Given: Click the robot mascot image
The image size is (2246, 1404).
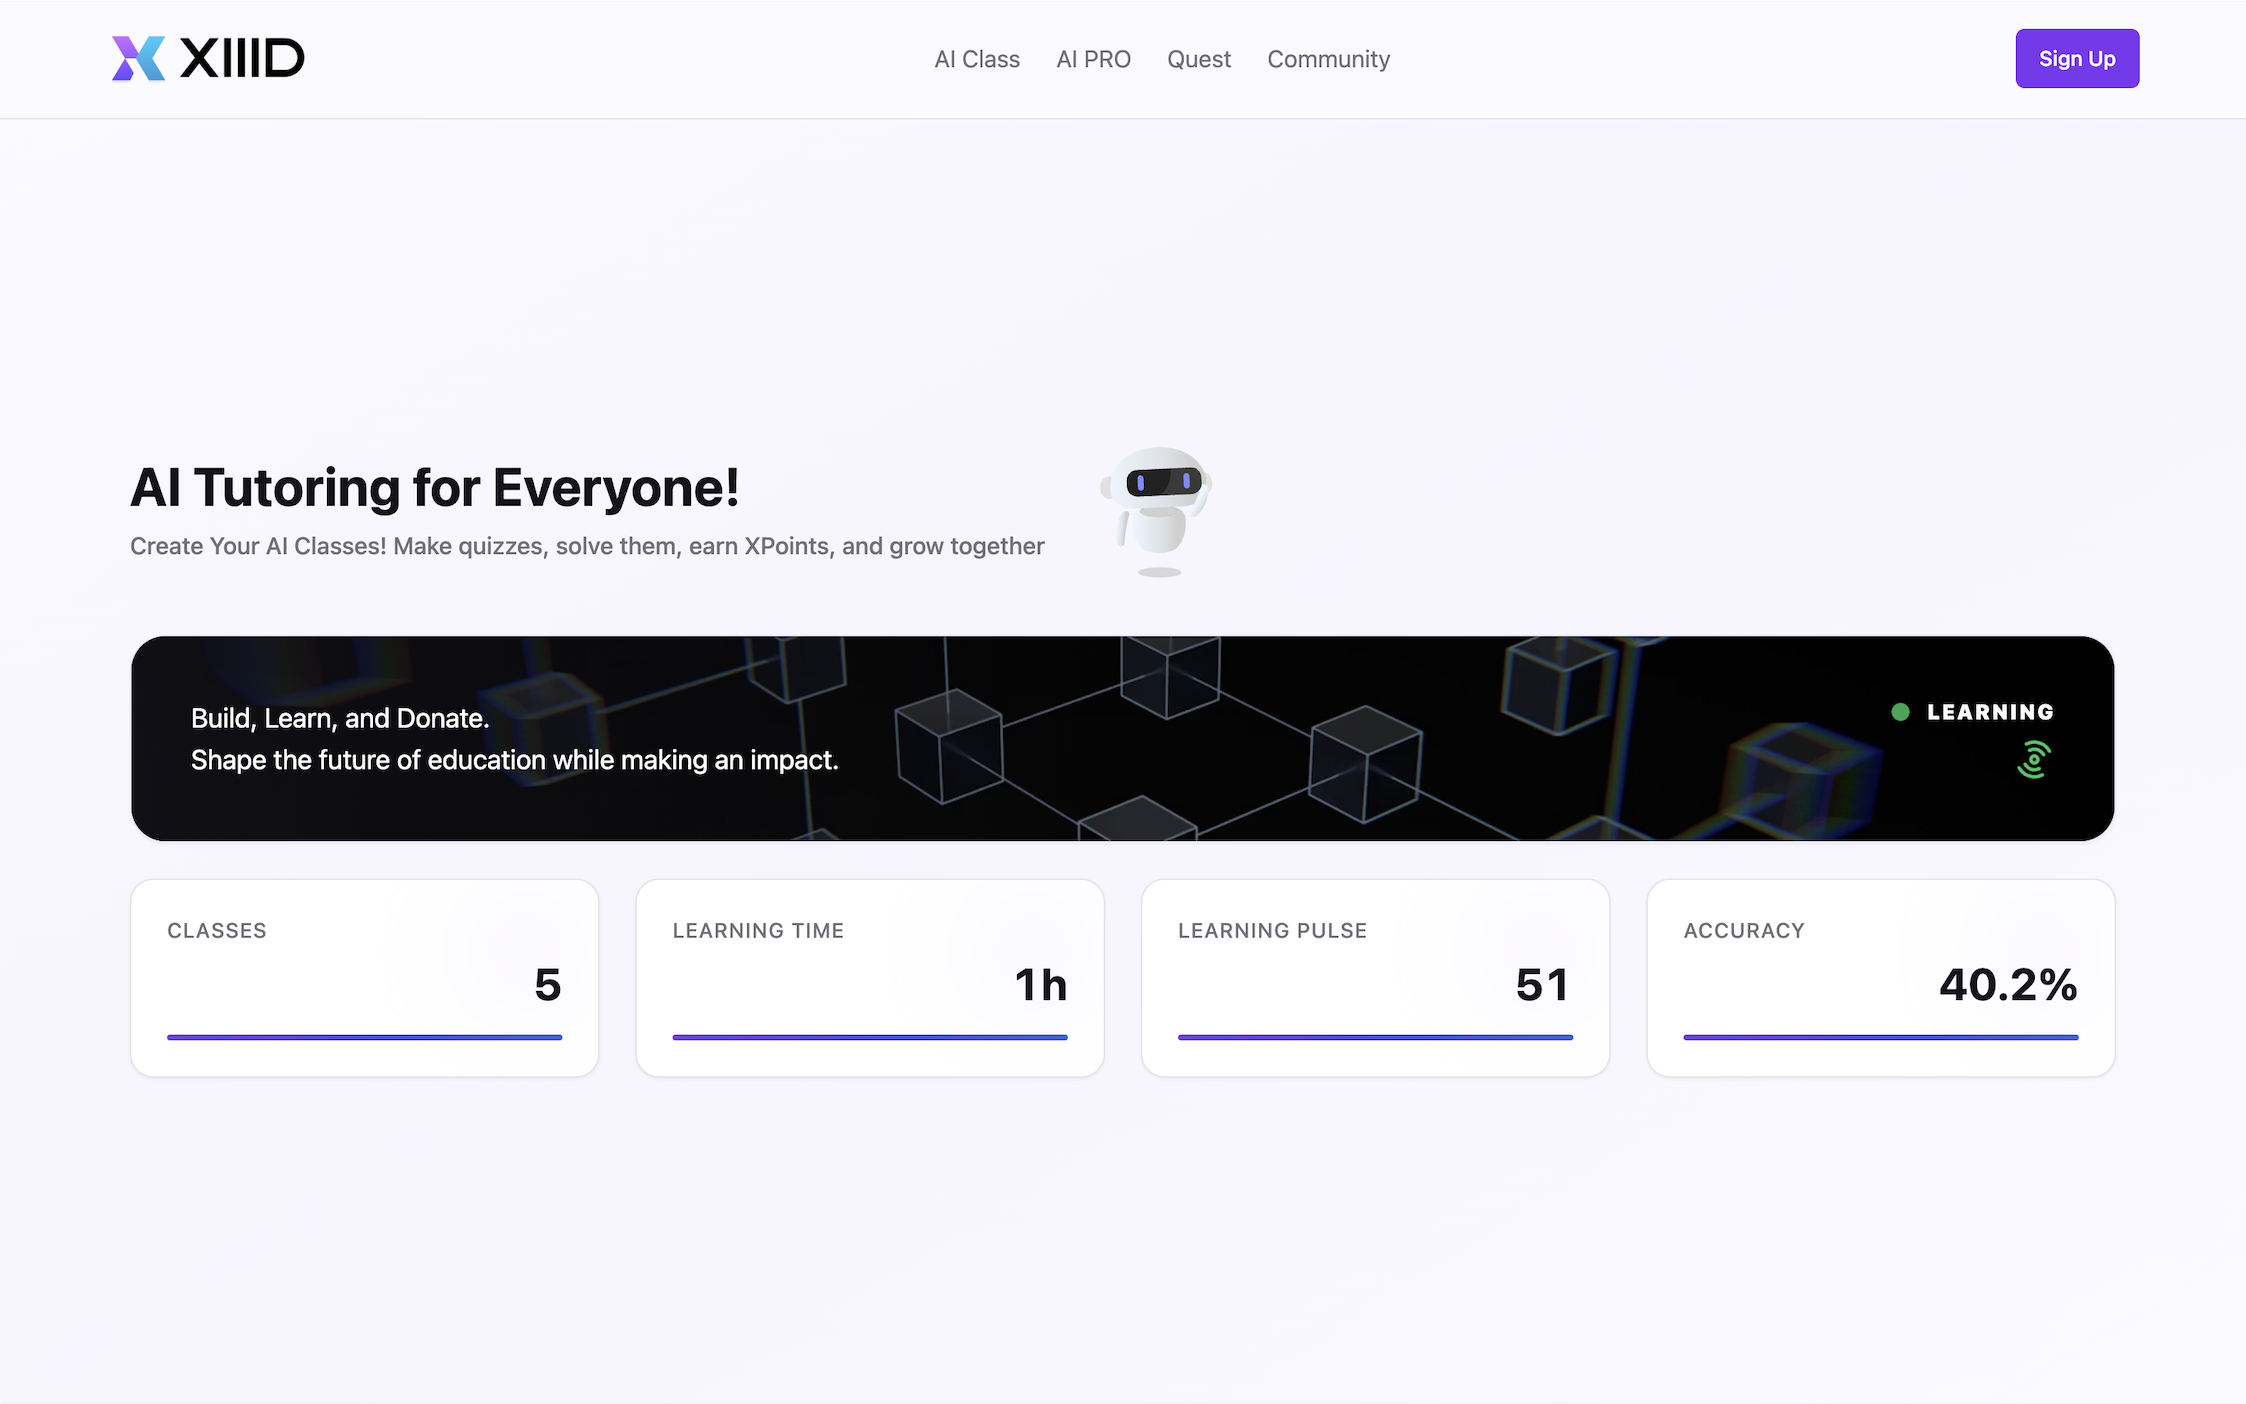Looking at the screenshot, I should (x=1157, y=511).
